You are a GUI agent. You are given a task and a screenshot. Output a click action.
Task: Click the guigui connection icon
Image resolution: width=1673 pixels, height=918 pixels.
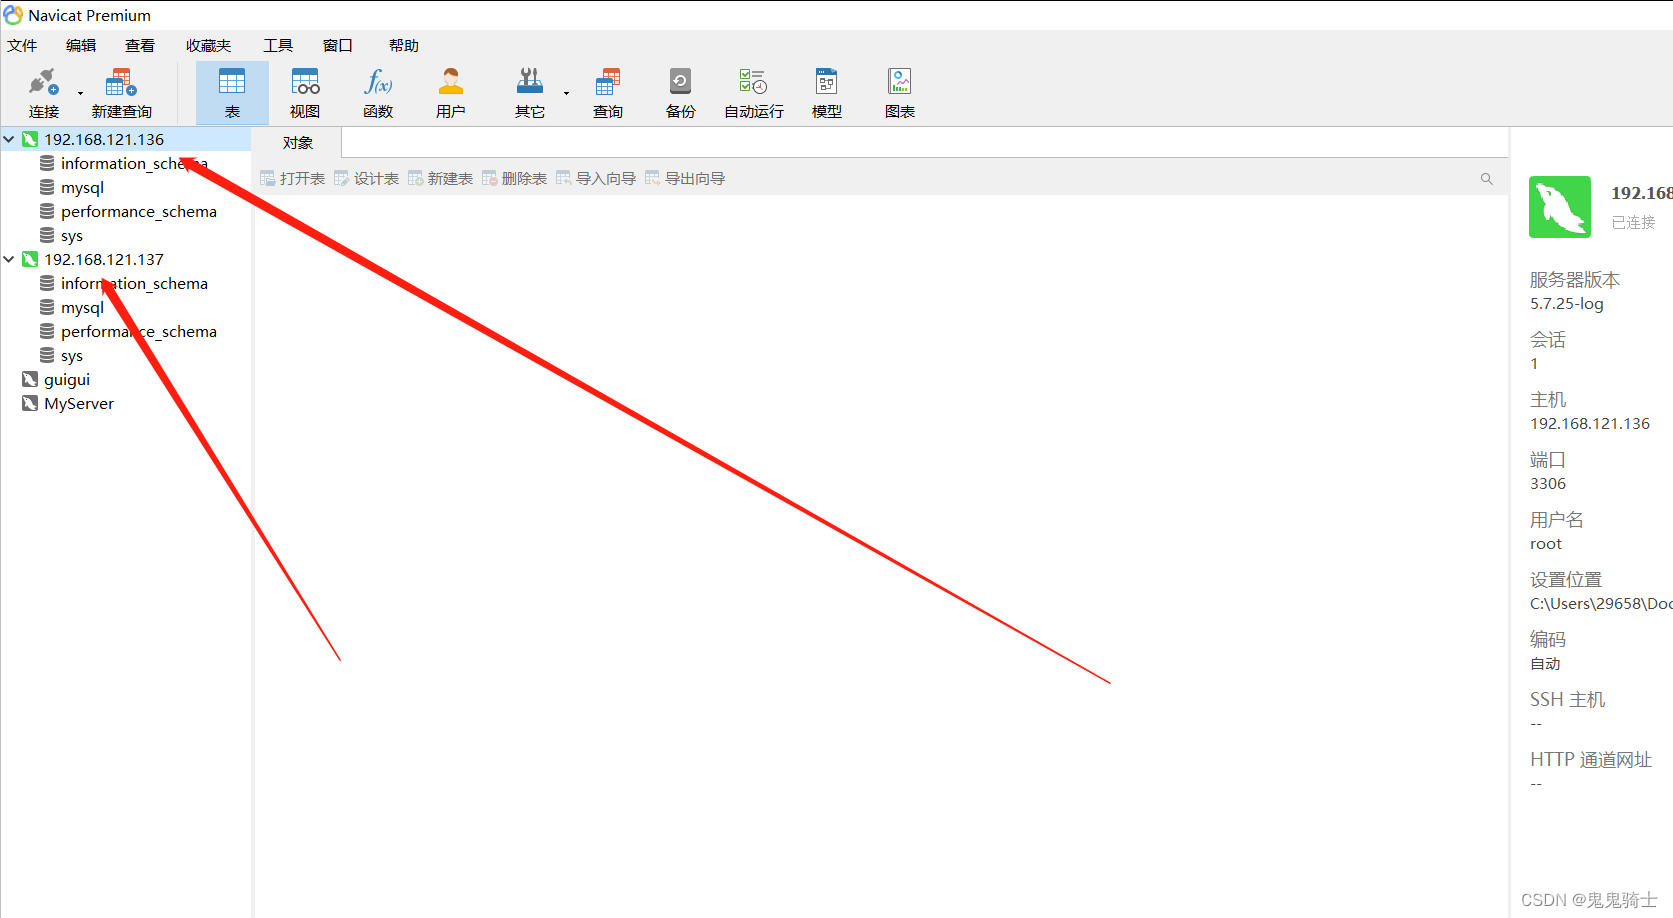[30, 380]
